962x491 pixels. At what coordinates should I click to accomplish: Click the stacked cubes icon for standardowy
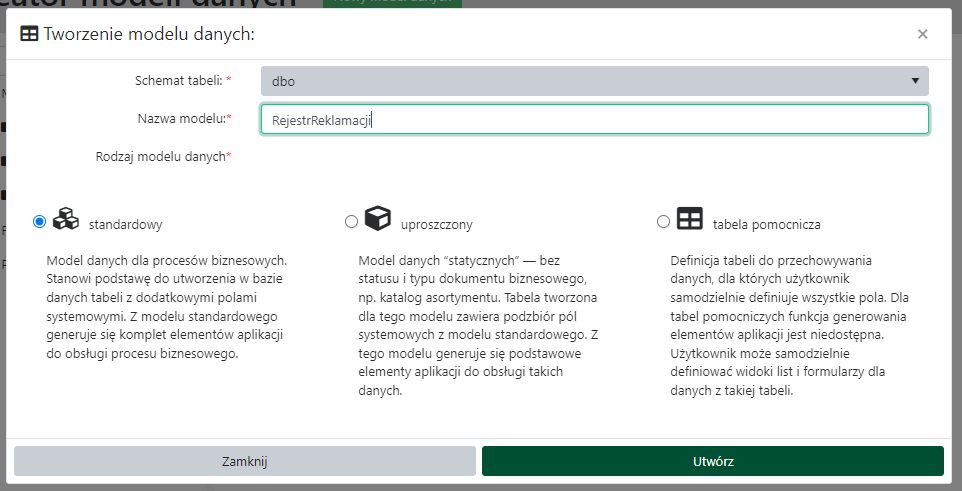click(x=65, y=219)
